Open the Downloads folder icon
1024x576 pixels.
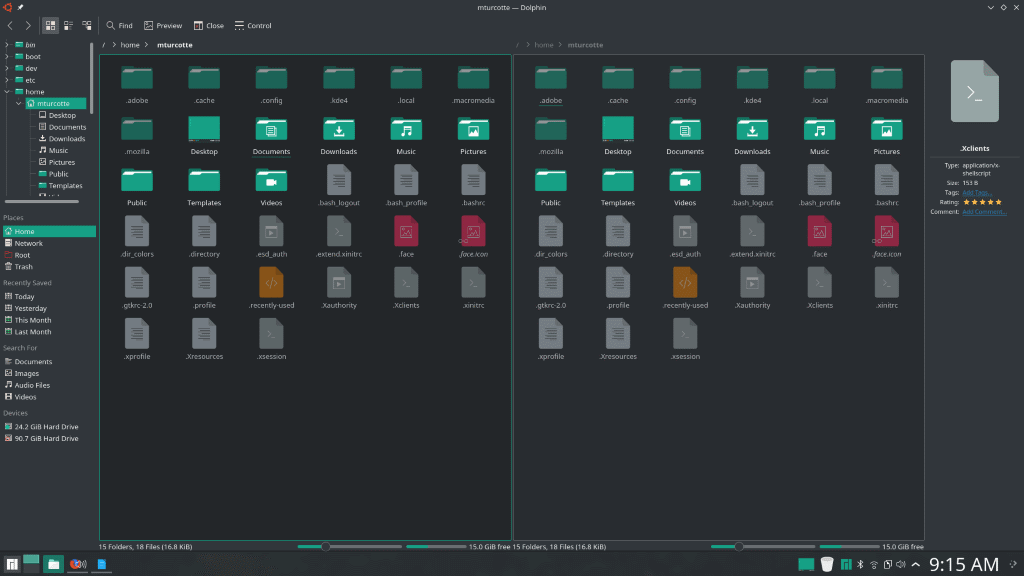[x=338, y=130]
